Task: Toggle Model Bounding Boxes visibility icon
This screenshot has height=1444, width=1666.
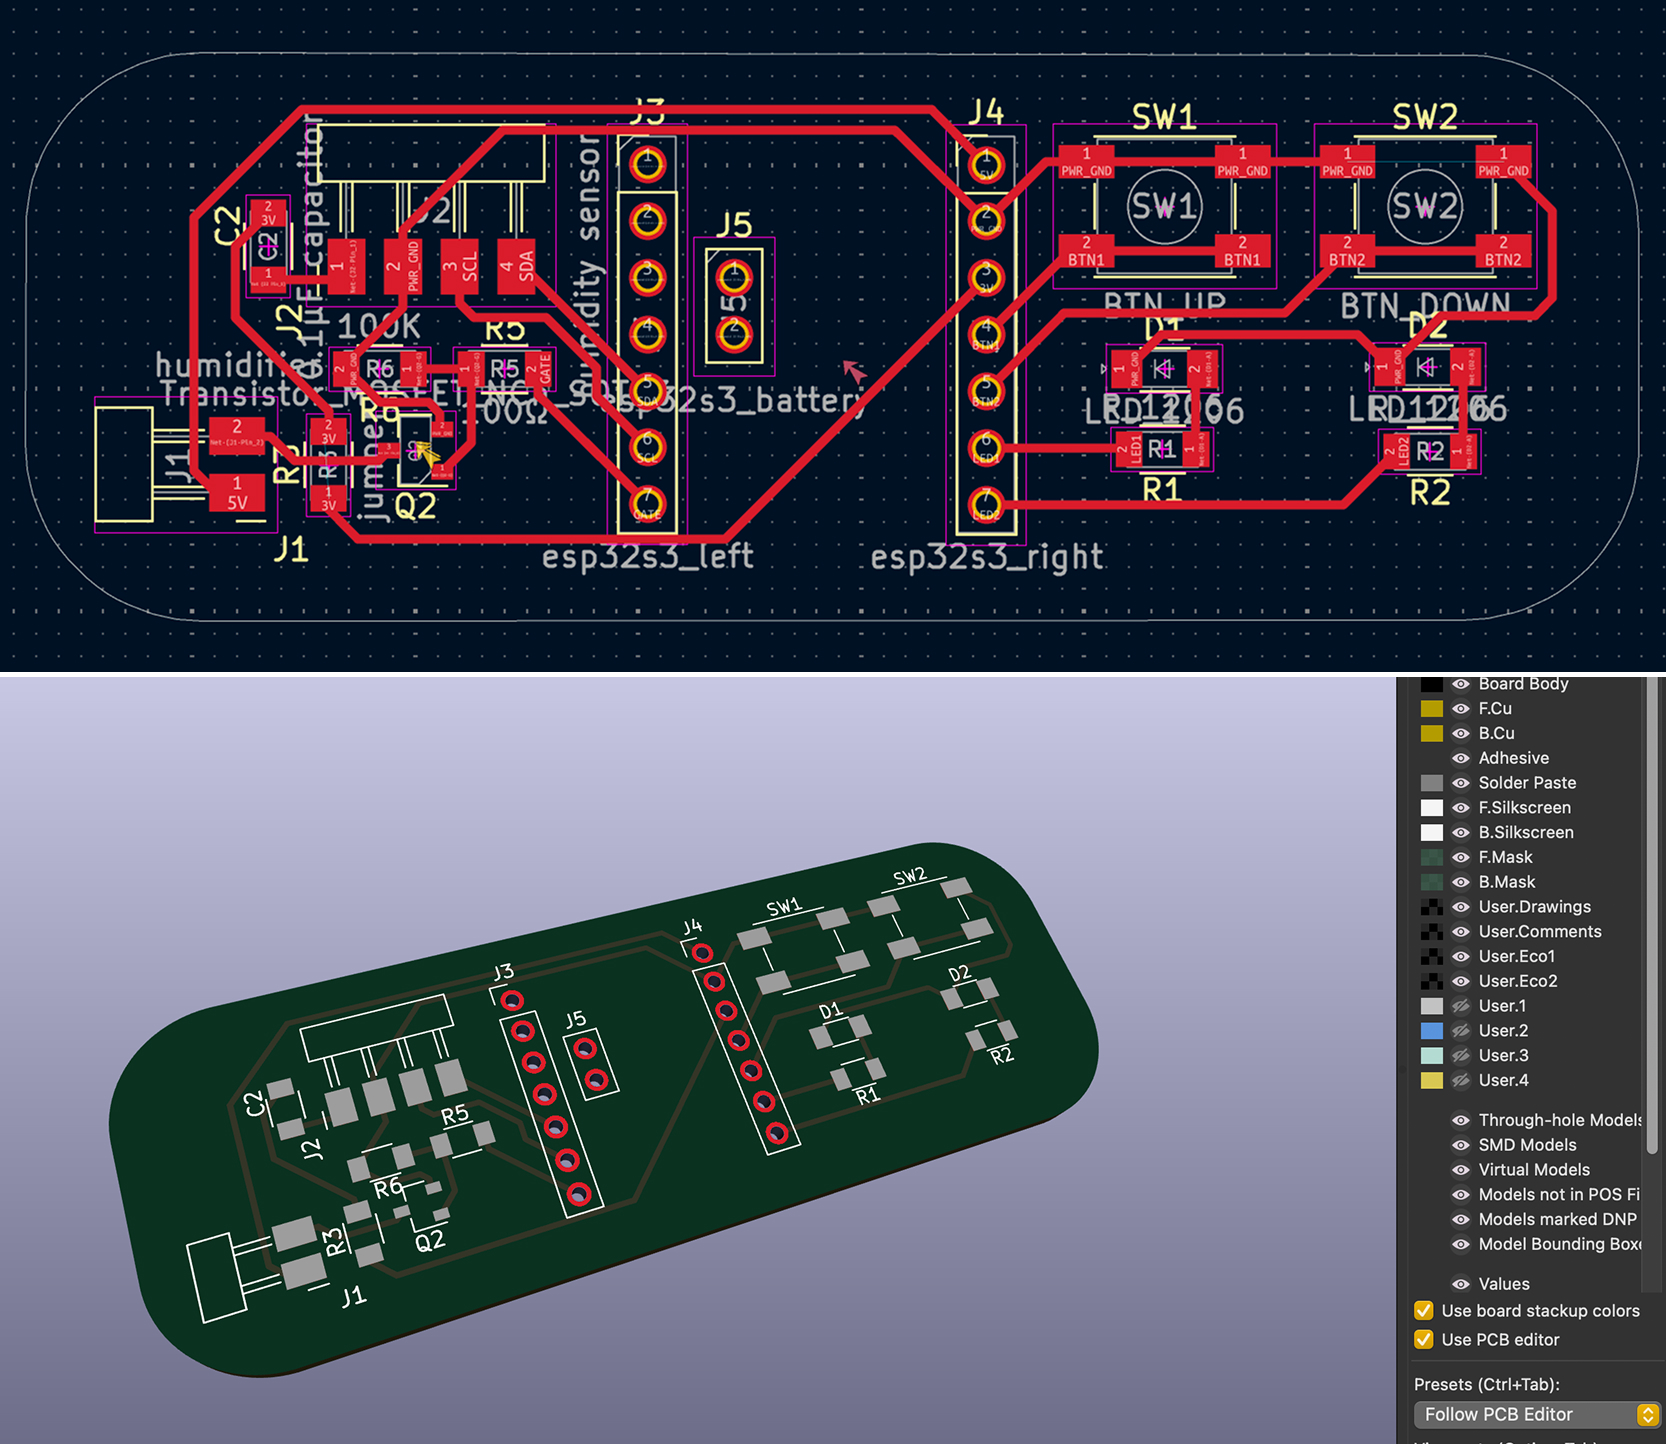Action: coord(1460,1244)
